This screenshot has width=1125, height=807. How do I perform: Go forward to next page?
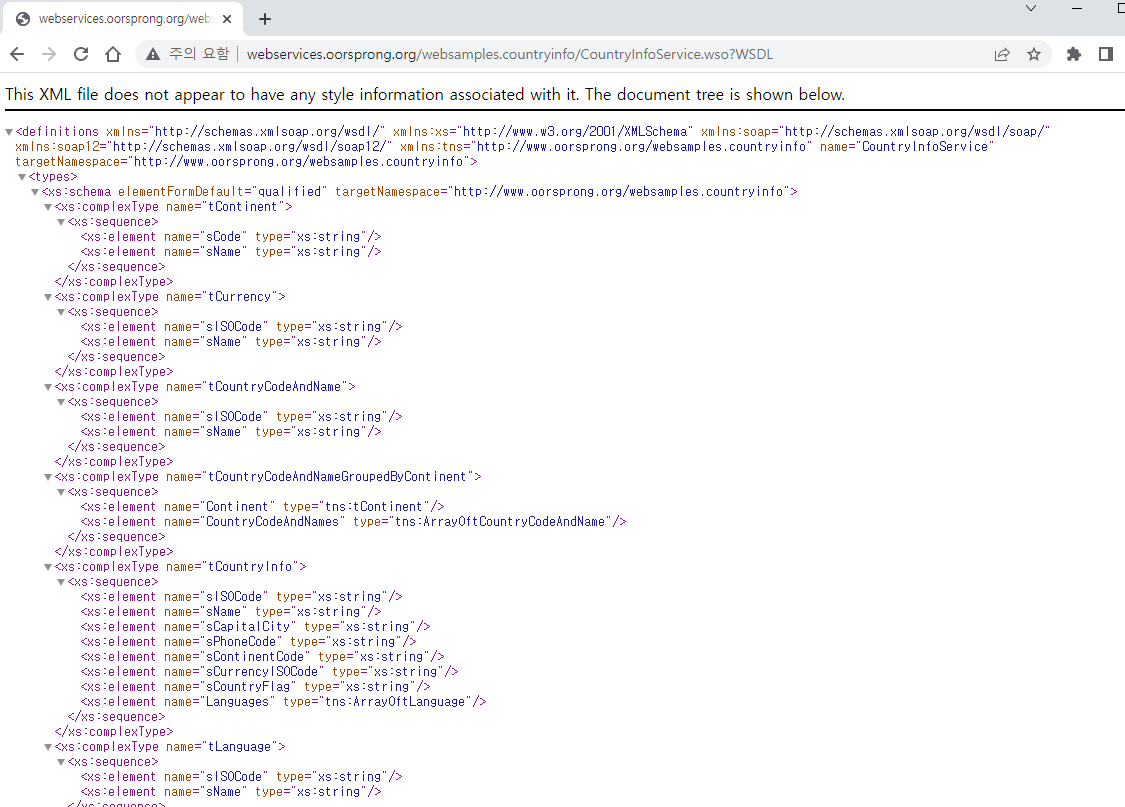(x=49, y=55)
